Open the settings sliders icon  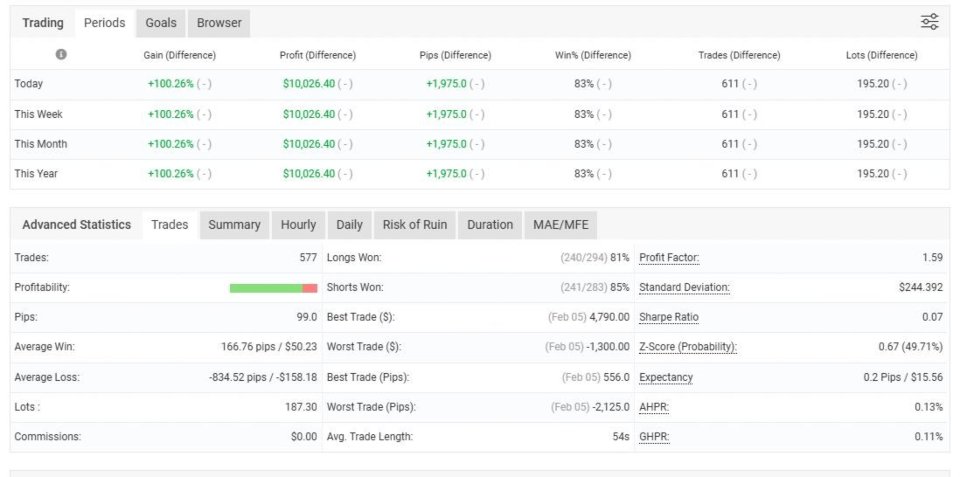pyautogui.click(x=929, y=22)
